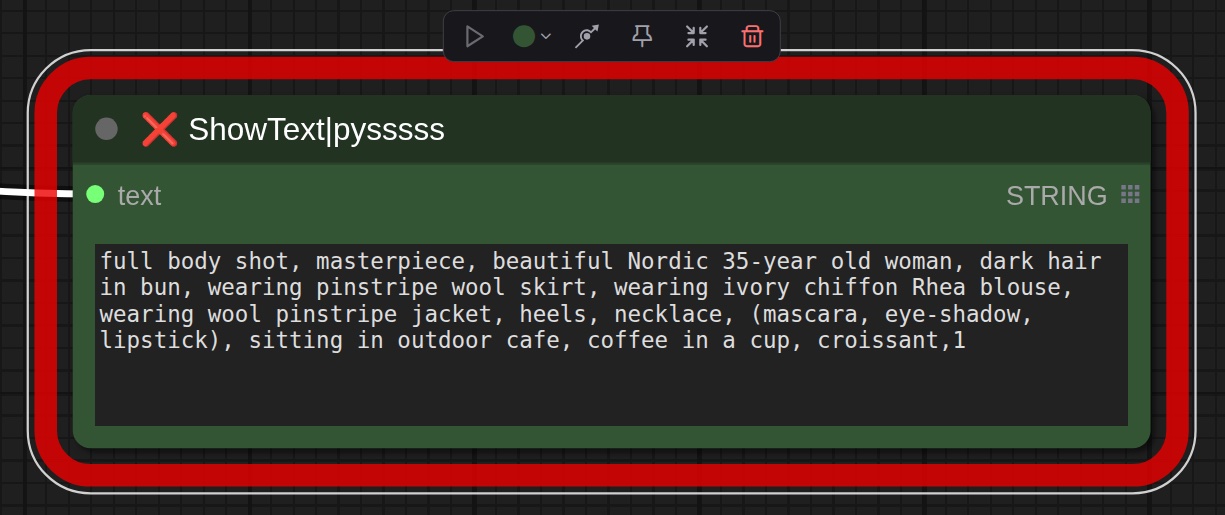Expand the chevron beside the color circle

coord(546,37)
